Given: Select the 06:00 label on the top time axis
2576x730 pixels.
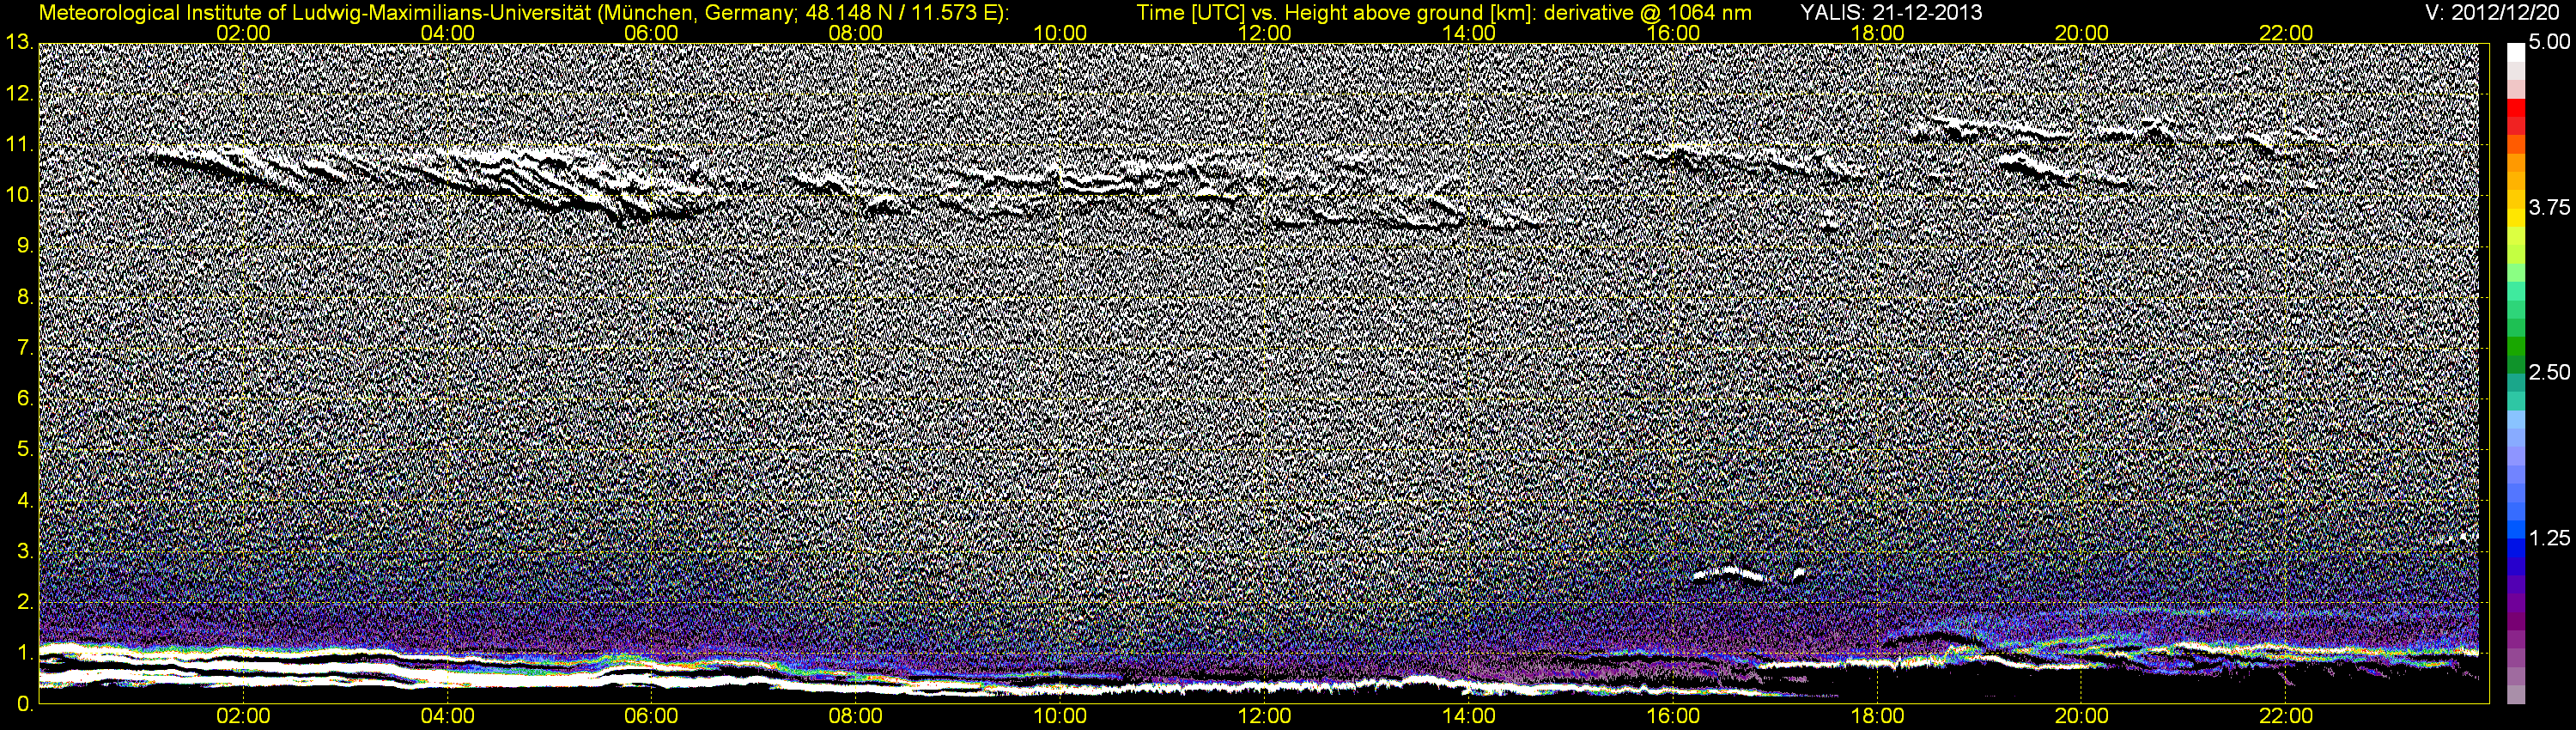Looking at the screenshot, I should coord(651,33).
